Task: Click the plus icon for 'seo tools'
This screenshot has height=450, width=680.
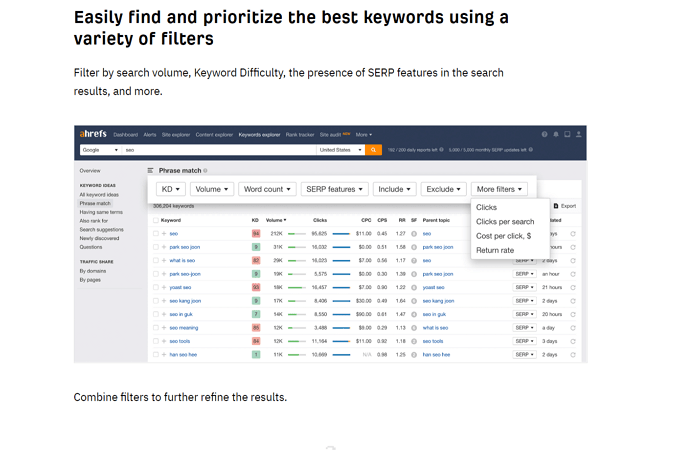Action: (164, 341)
